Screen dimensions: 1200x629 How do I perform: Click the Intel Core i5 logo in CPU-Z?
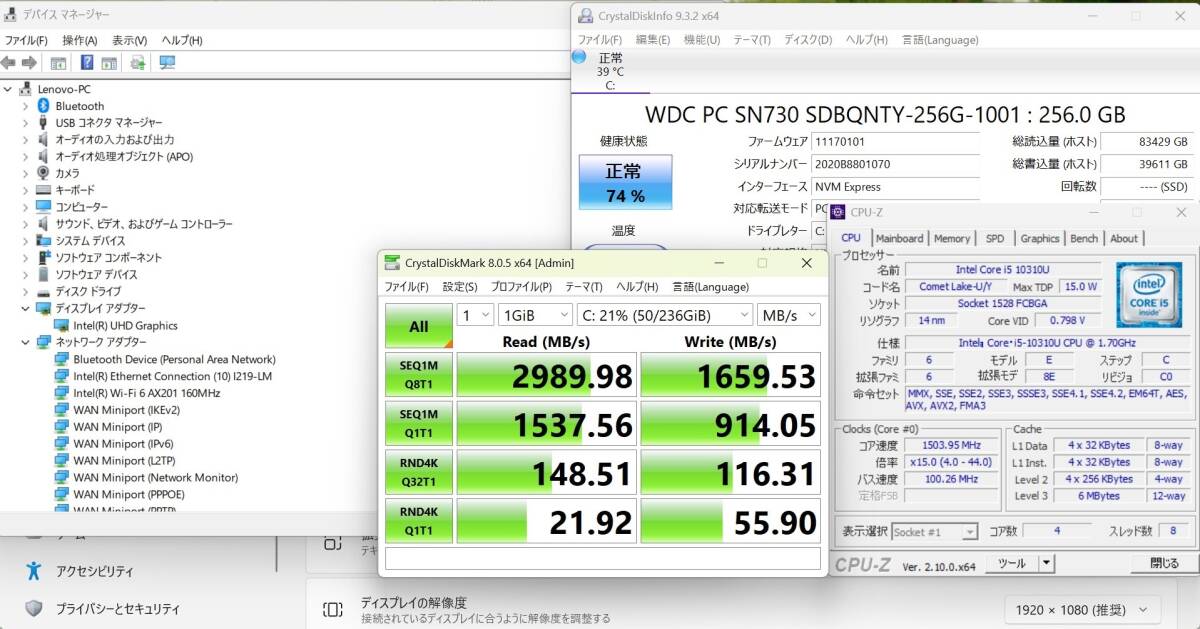coord(1148,294)
